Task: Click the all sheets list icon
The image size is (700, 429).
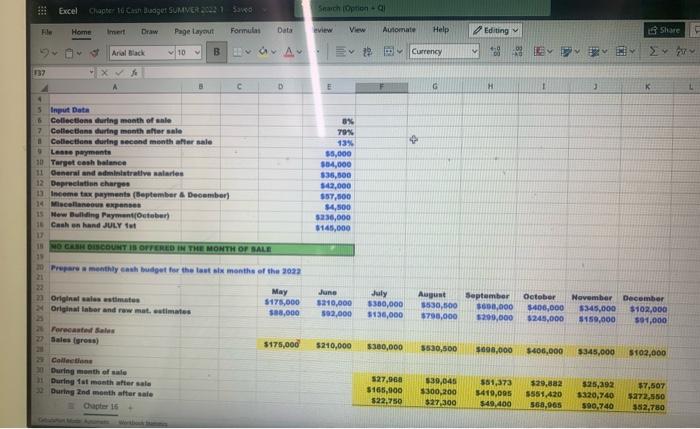Action: point(71,406)
